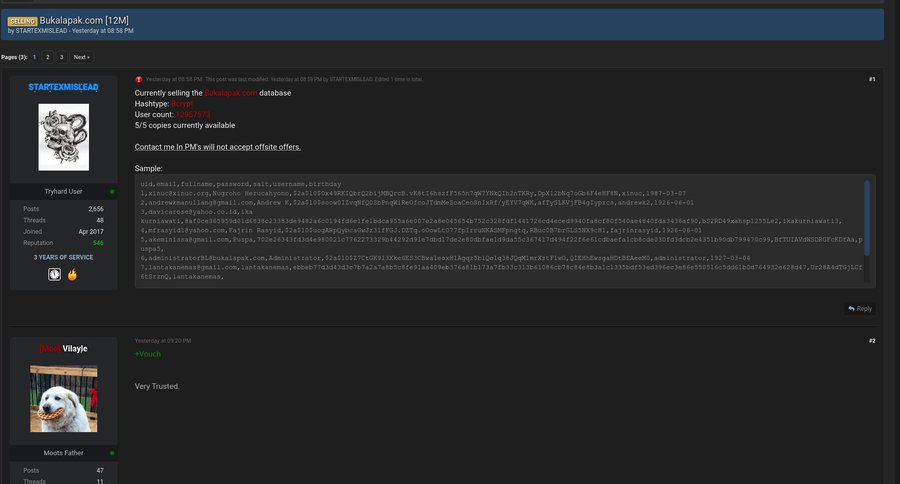Click STARTEXMISLEAD skull avatar image
The height and width of the screenshot is (484, 900).
tap(64, 137)
